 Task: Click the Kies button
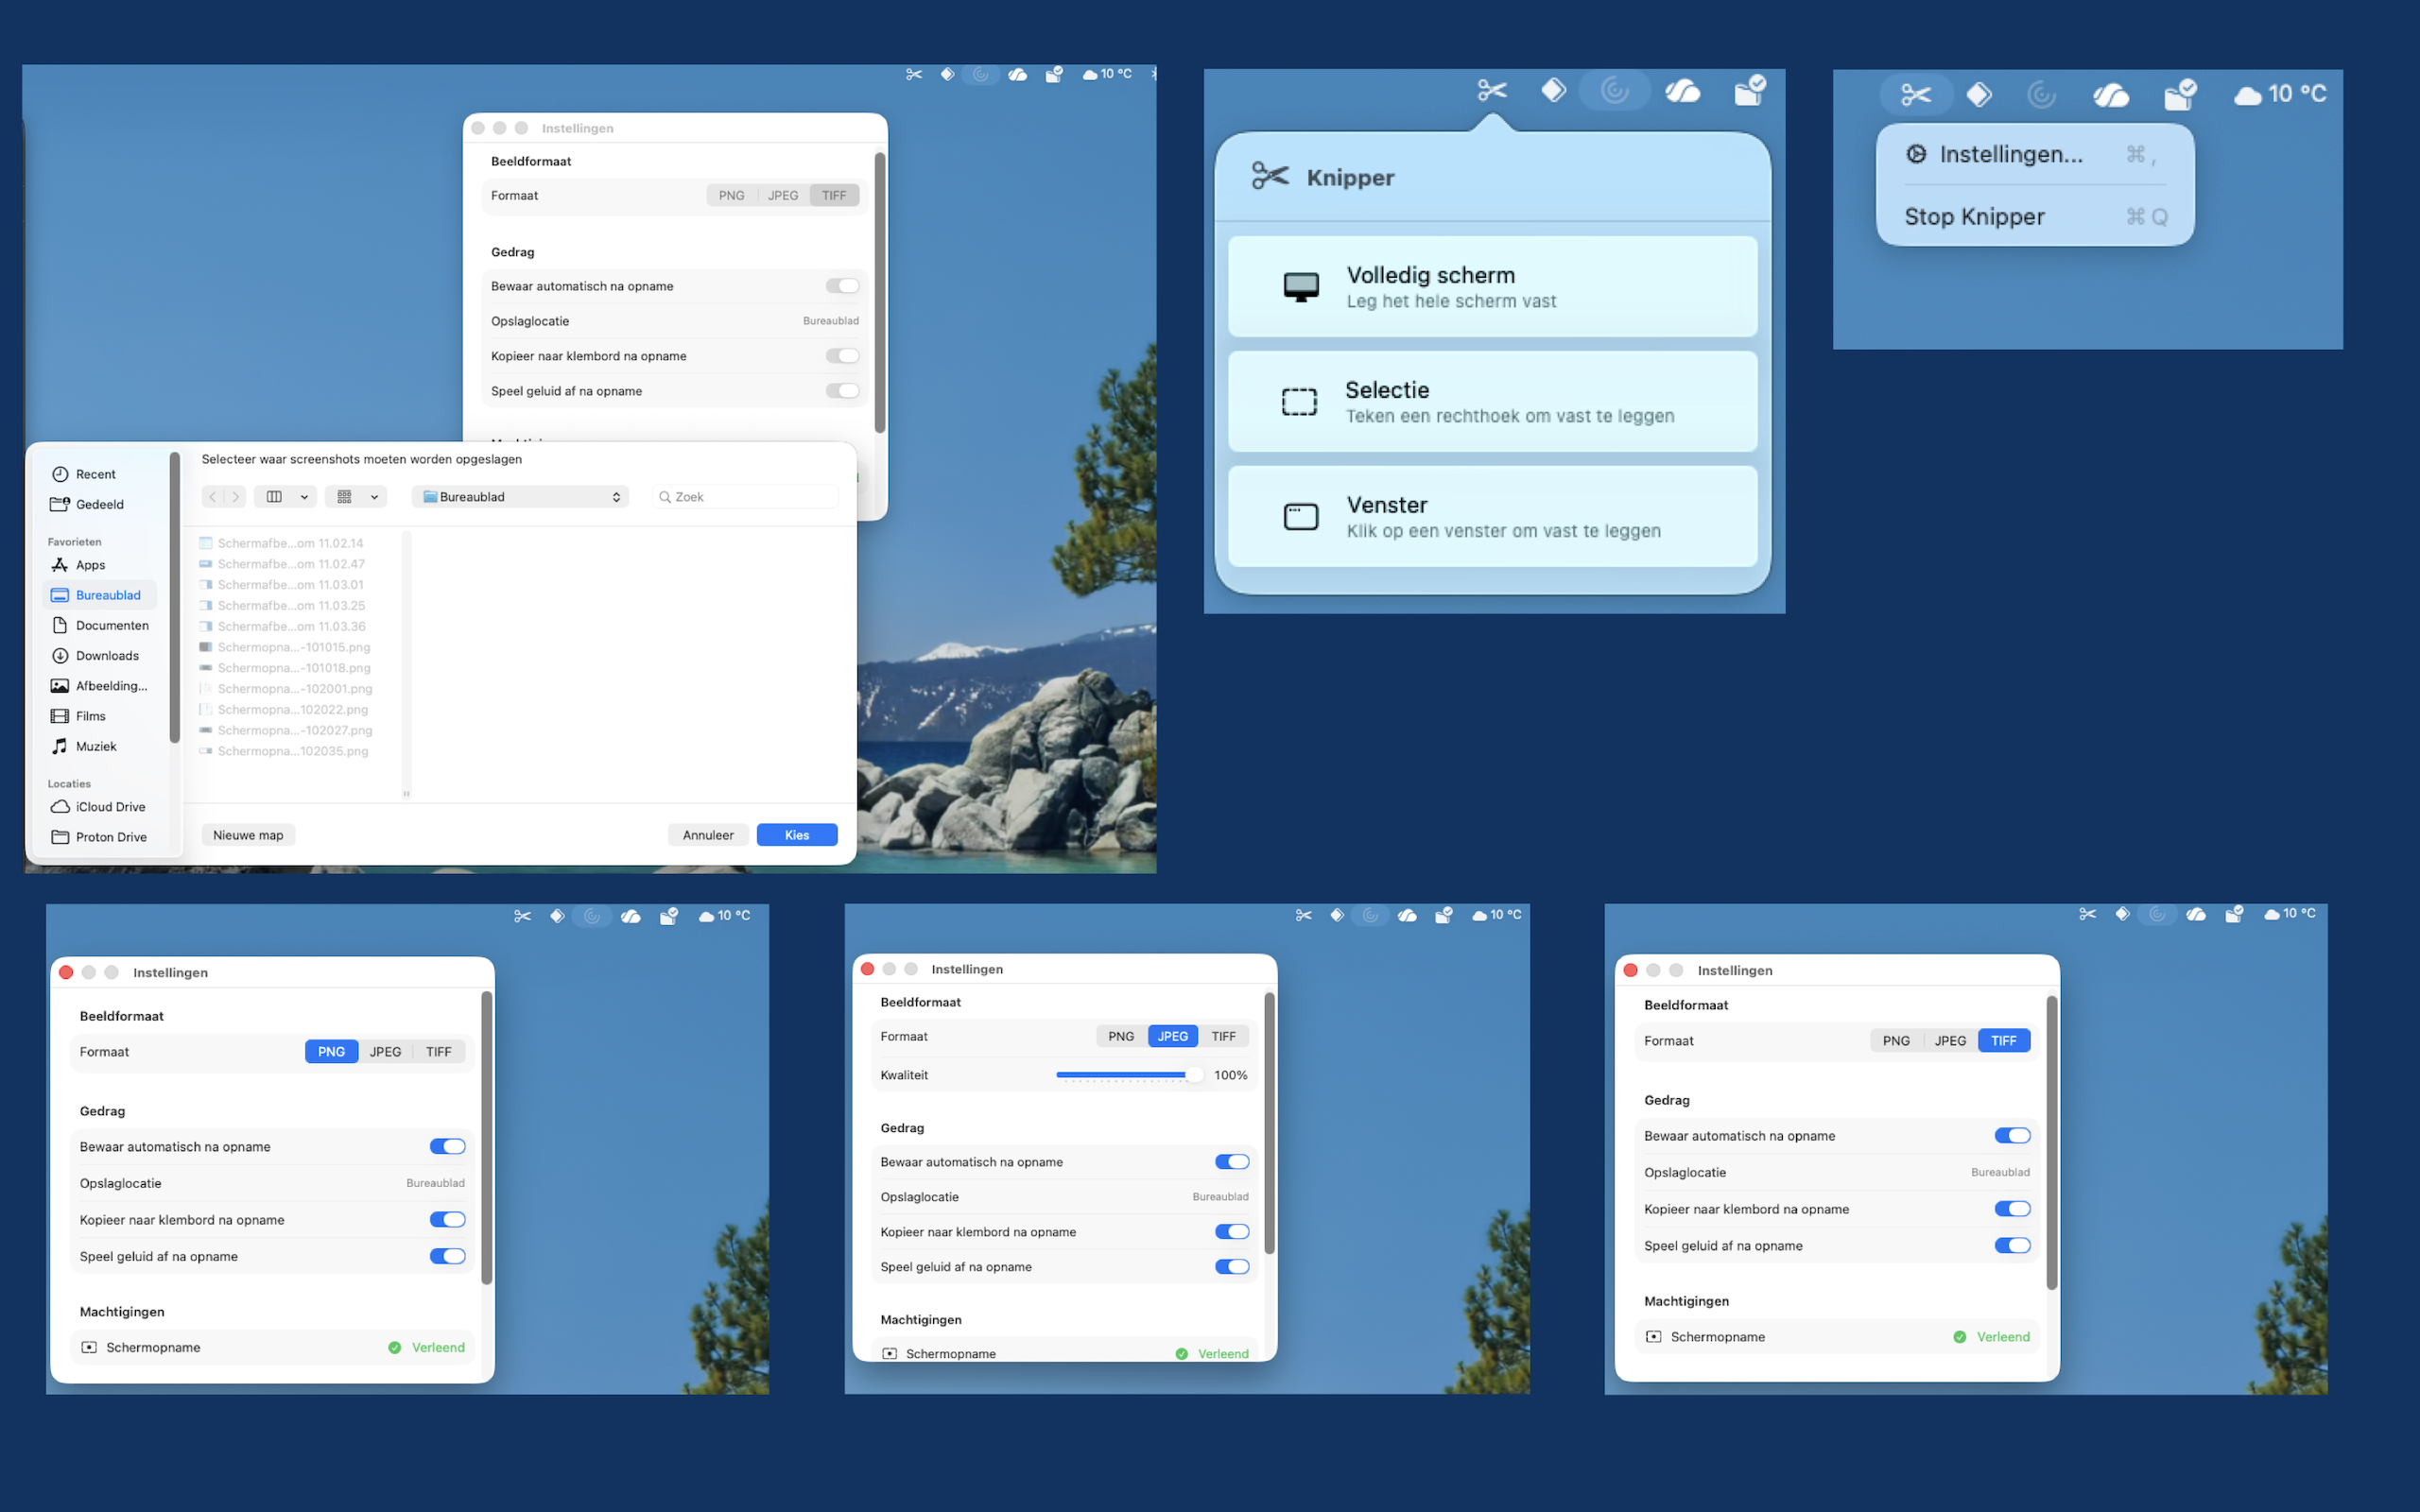(796, 834)
